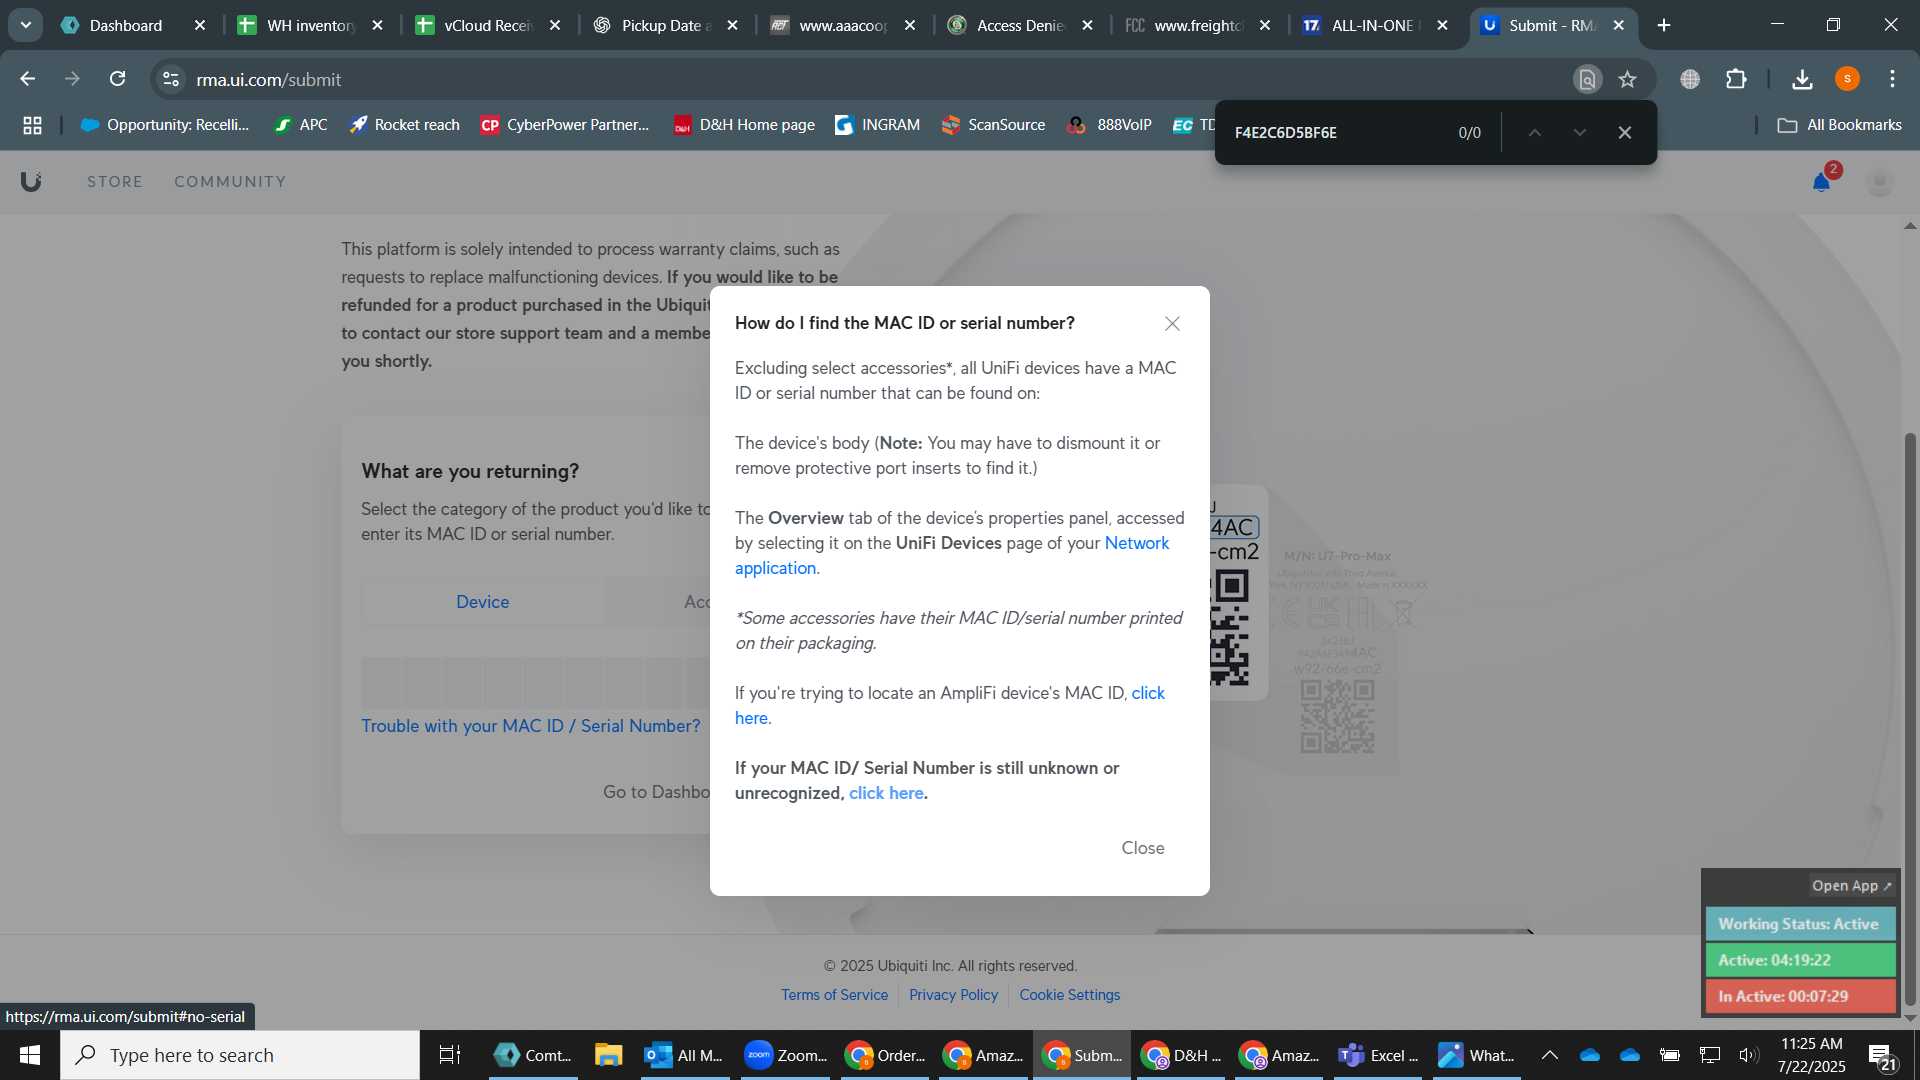Open the browser extensions puzzle icon
The image size is (1920, 1080).
coord(1736,79)
